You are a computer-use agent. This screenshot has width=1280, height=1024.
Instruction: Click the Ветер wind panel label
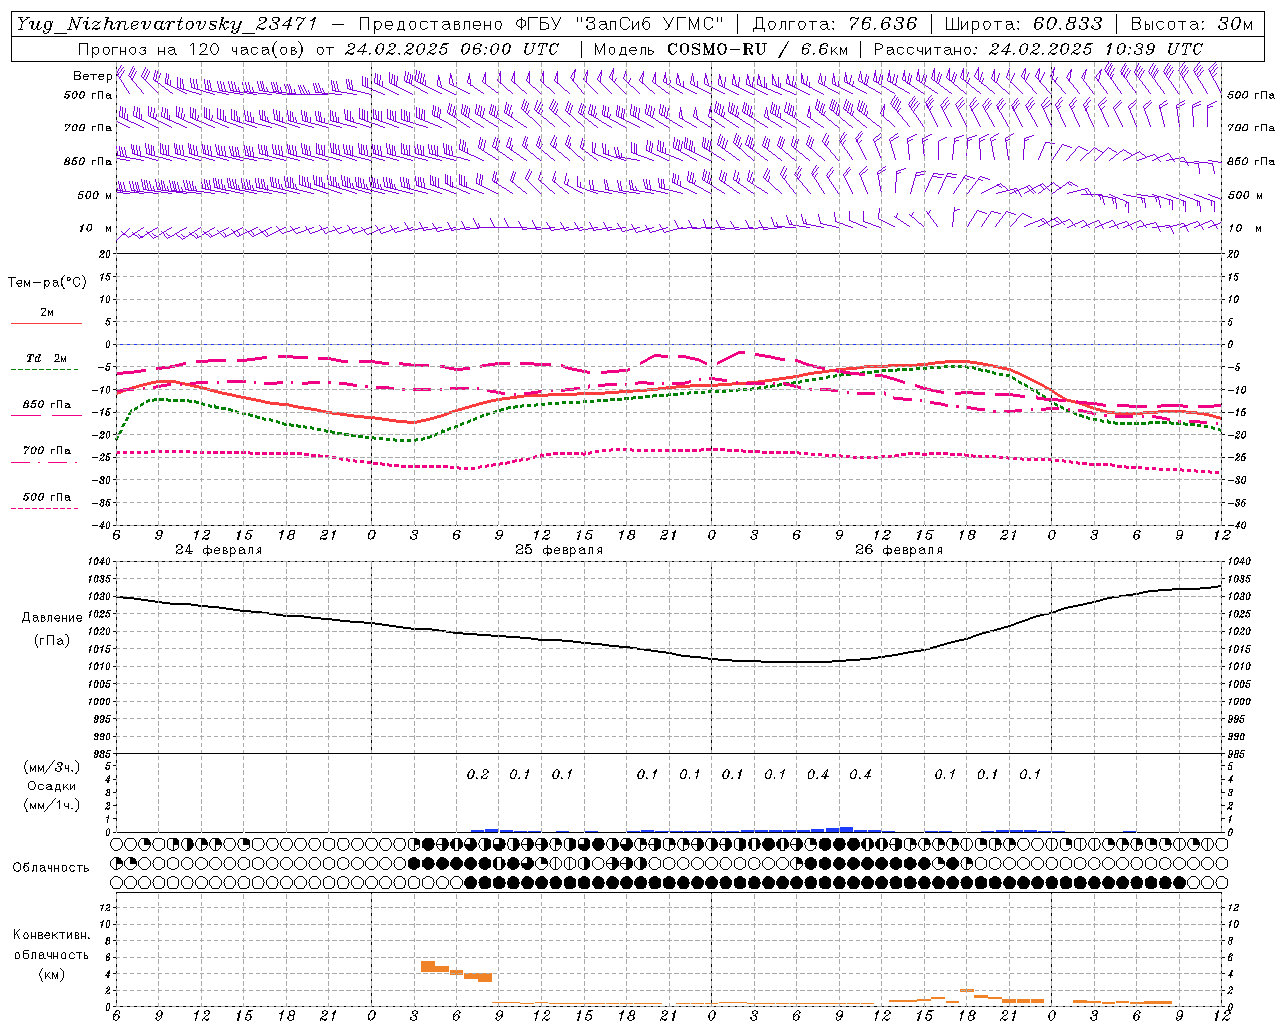[x=92, y=76]
